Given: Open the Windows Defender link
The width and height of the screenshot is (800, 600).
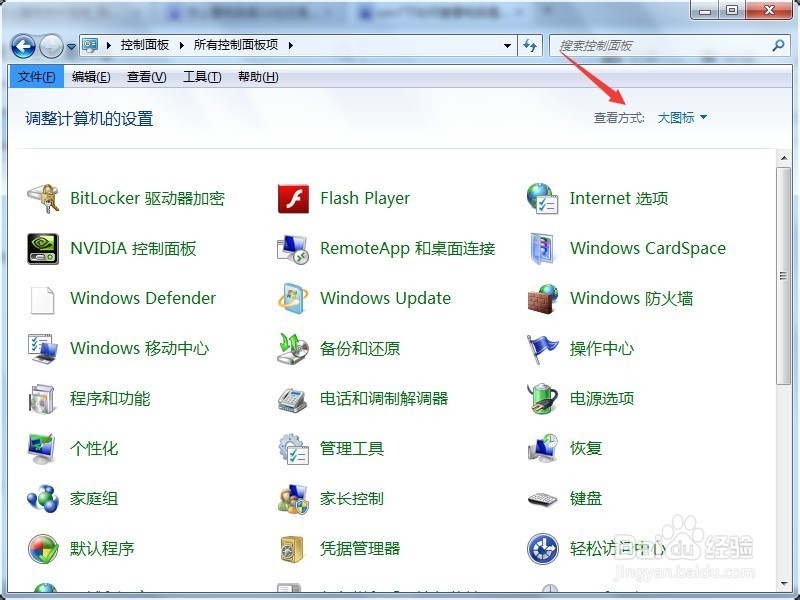Looking at the screenshot, I should coord(143,298).
